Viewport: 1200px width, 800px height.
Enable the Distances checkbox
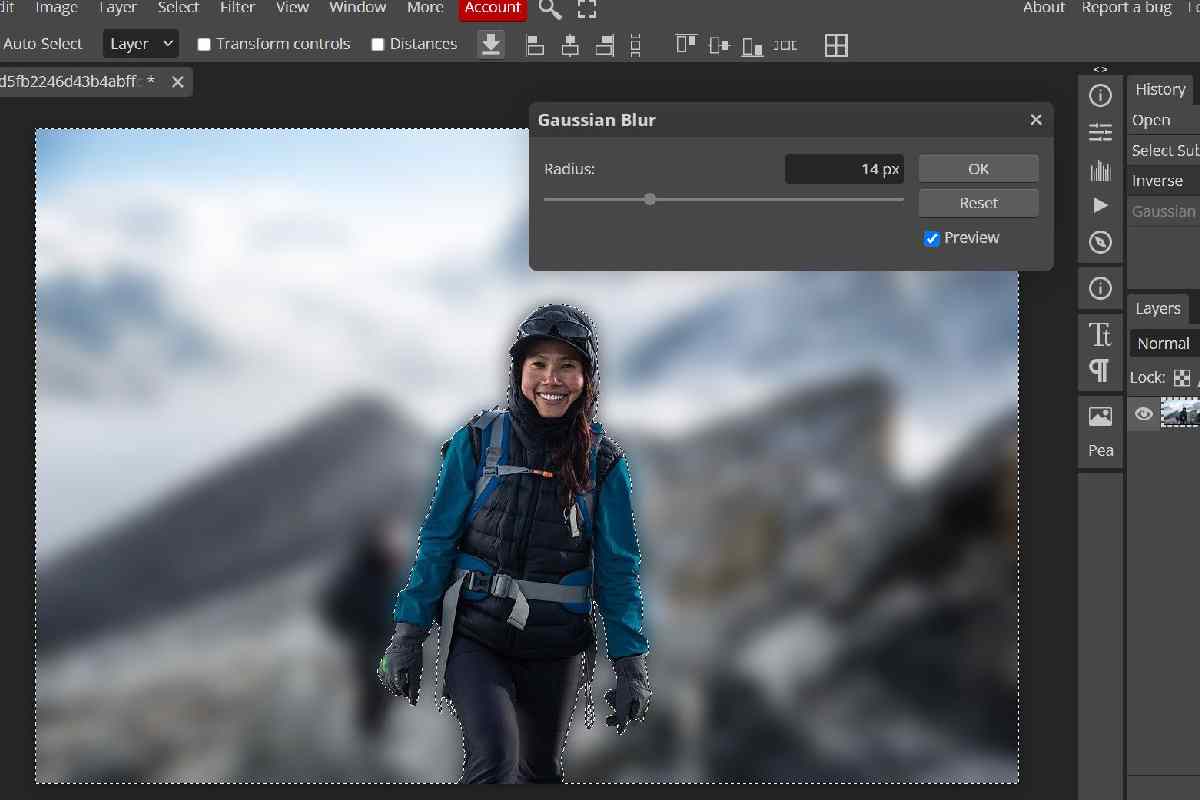378,44
